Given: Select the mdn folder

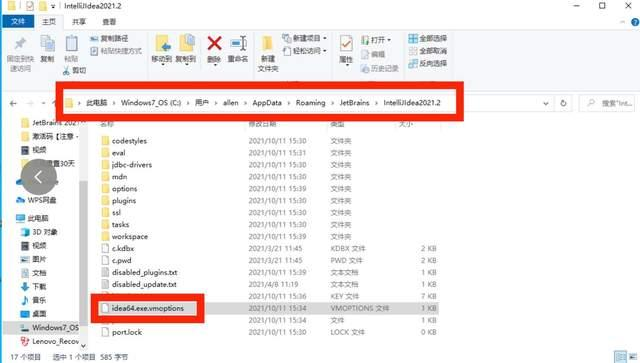Looking at the screenshot, I should coord(119,177).
